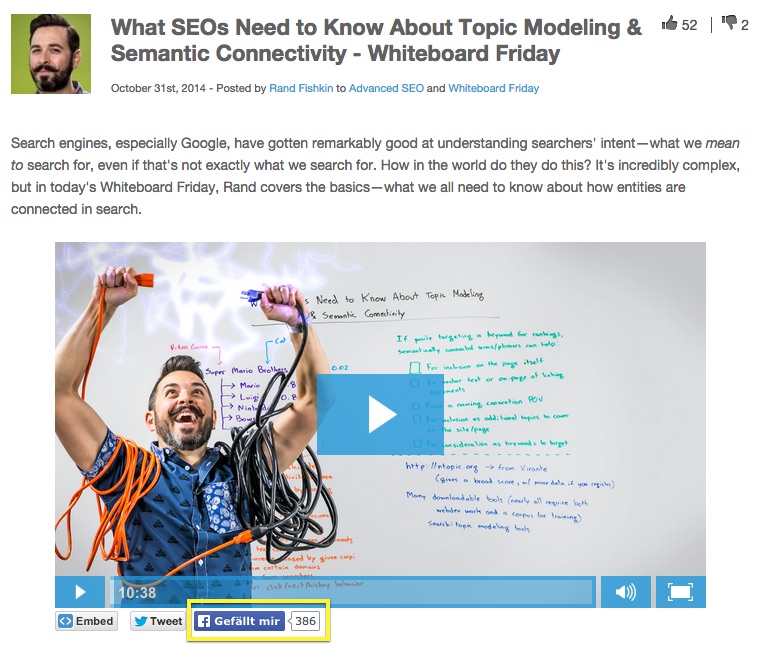Click the Embed button
Viewport: 761px width, 646px height.
coord(86,621)
